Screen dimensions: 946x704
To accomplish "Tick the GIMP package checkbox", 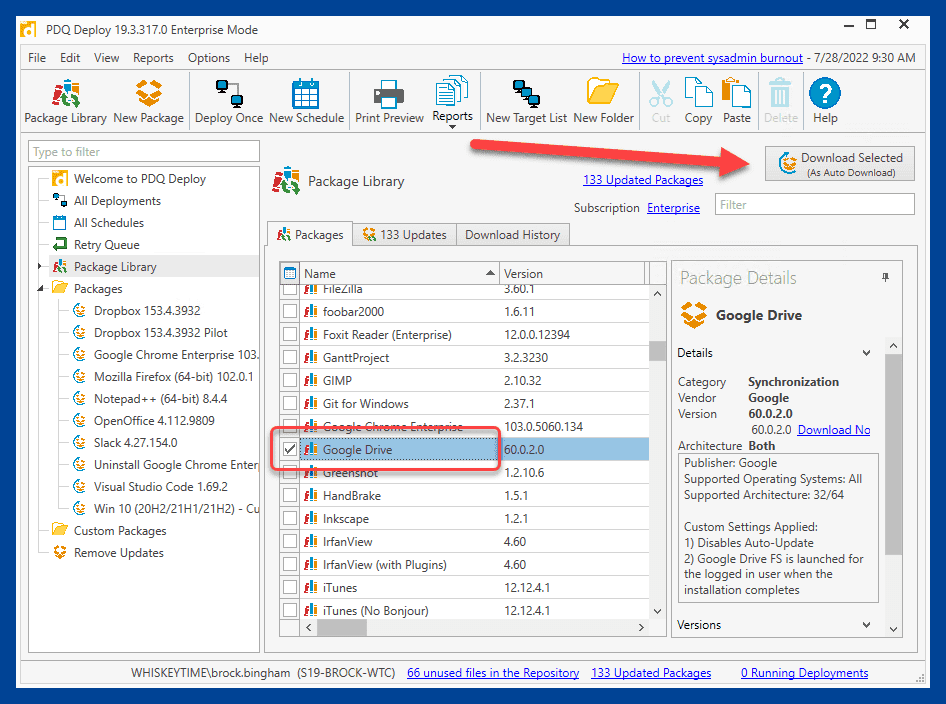I will 290,380.
